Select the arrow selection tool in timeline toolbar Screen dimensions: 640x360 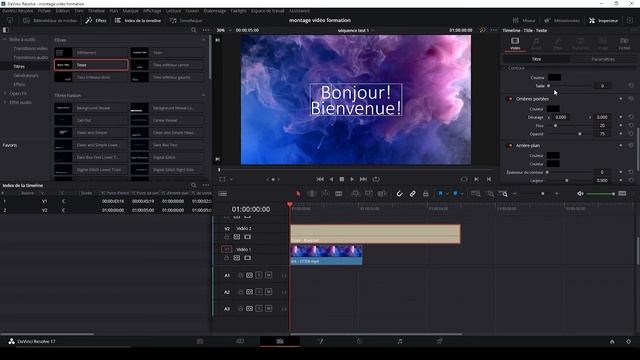pos(298,193)
